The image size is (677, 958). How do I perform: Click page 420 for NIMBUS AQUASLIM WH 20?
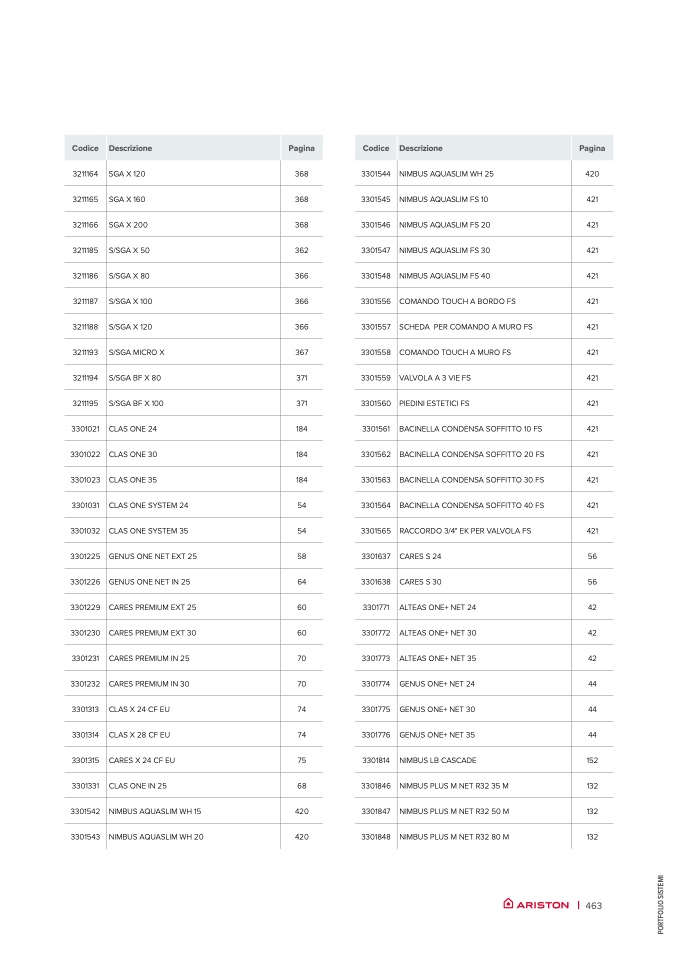(x=302, y=836)
